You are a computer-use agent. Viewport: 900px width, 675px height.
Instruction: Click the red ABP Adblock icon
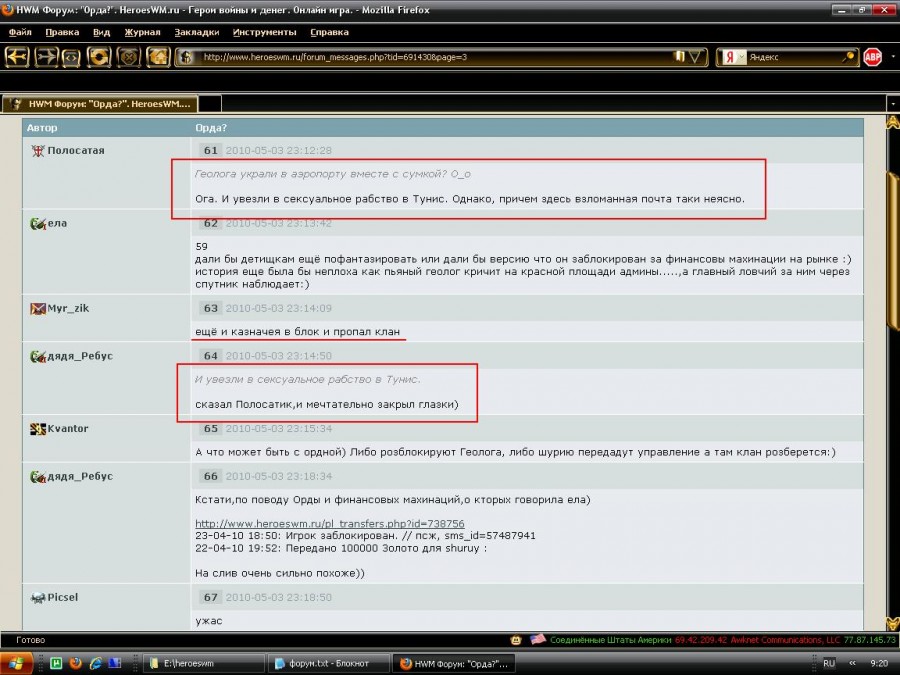pos(873,57)
